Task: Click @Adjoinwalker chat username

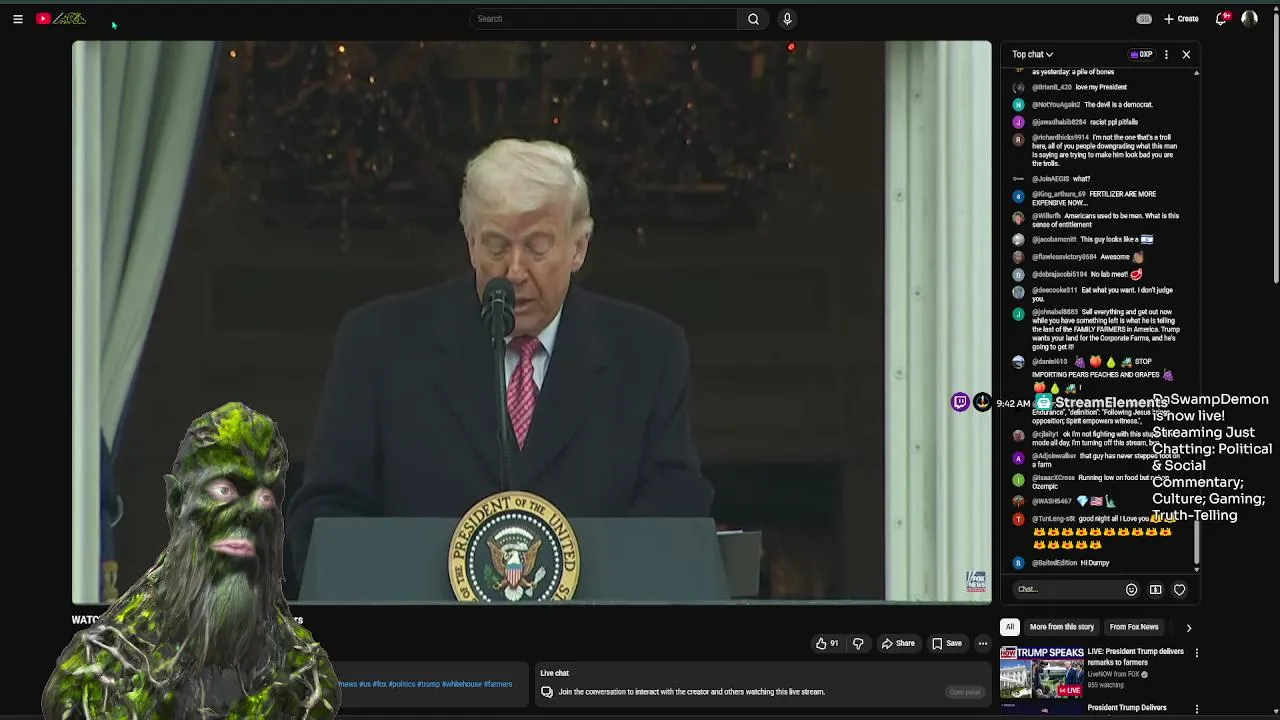Action: click(x=1054, y=456)
